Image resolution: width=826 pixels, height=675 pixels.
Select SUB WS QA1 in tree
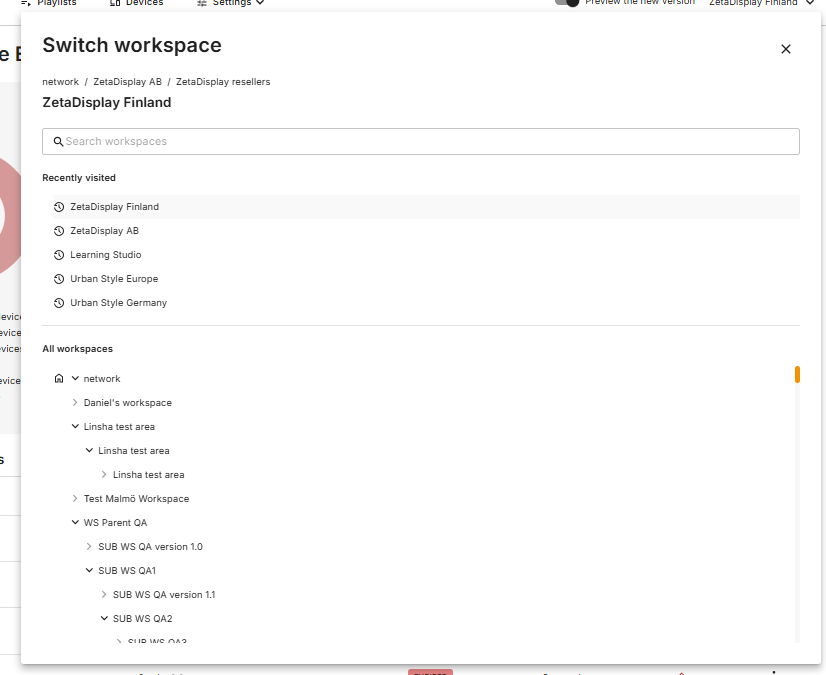pos(127,571)
